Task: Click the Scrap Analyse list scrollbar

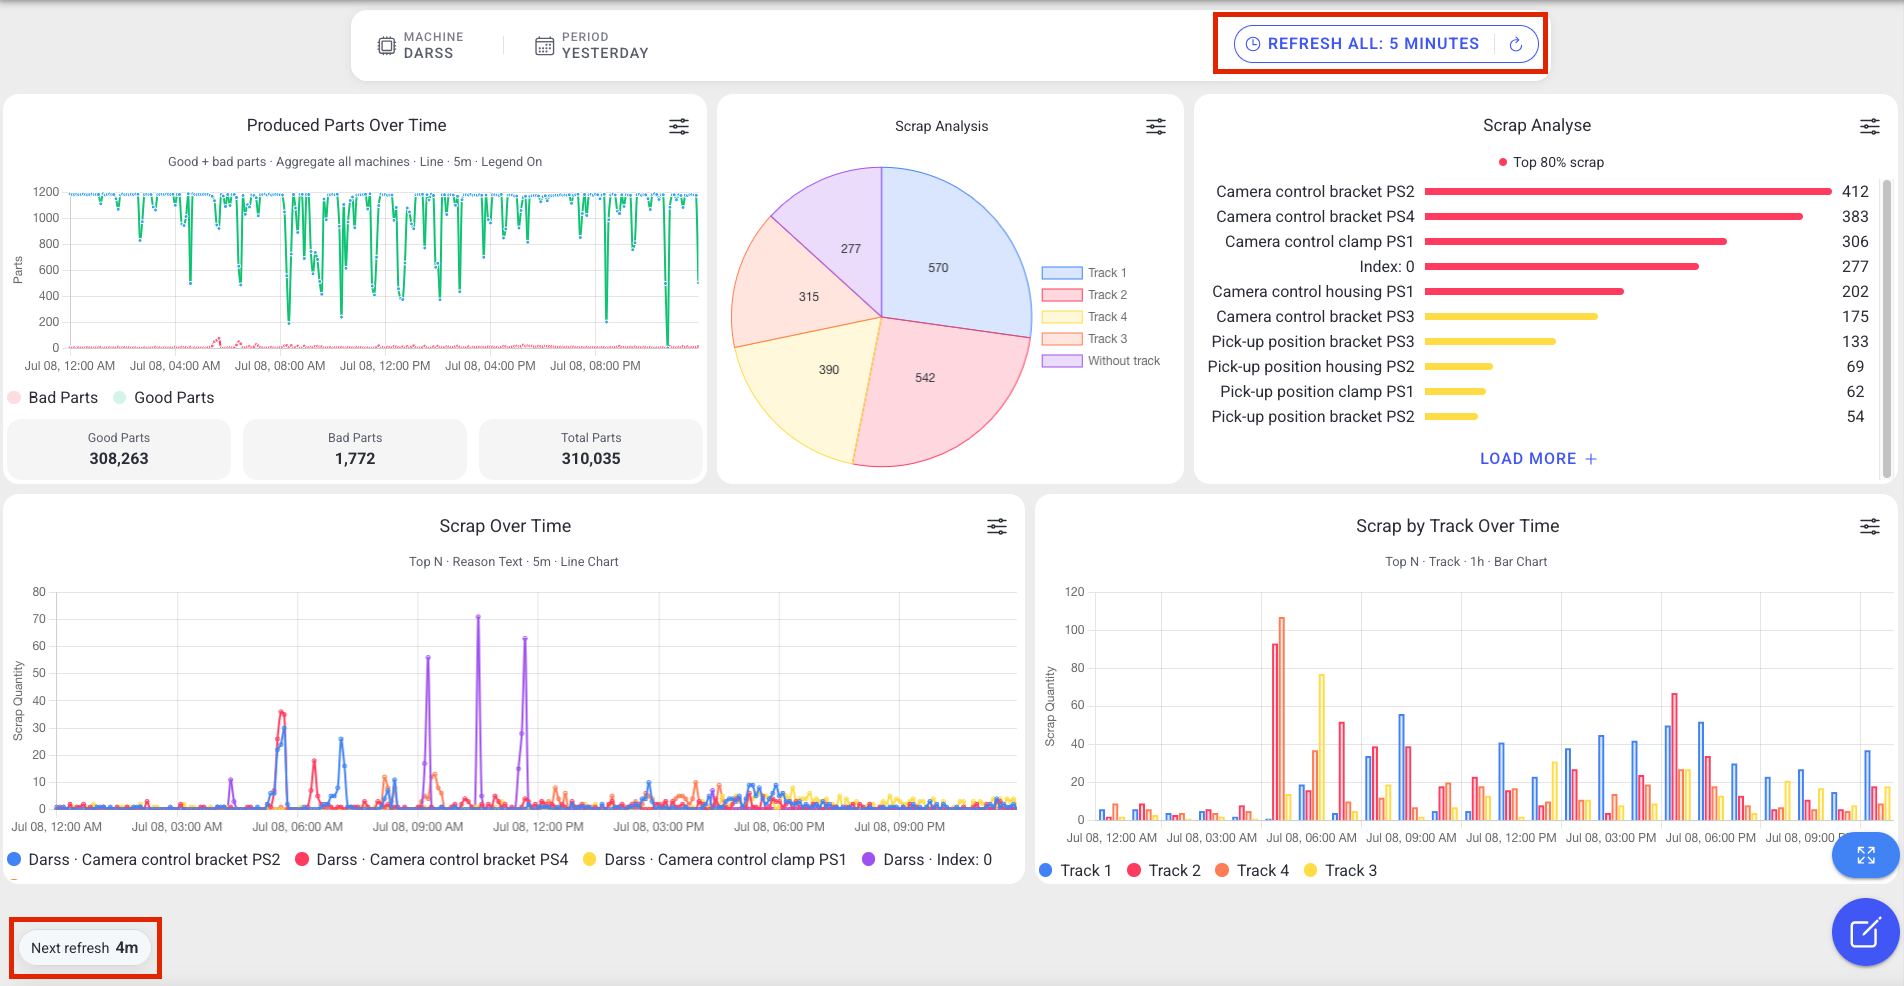Action: tap(1887, 330)
